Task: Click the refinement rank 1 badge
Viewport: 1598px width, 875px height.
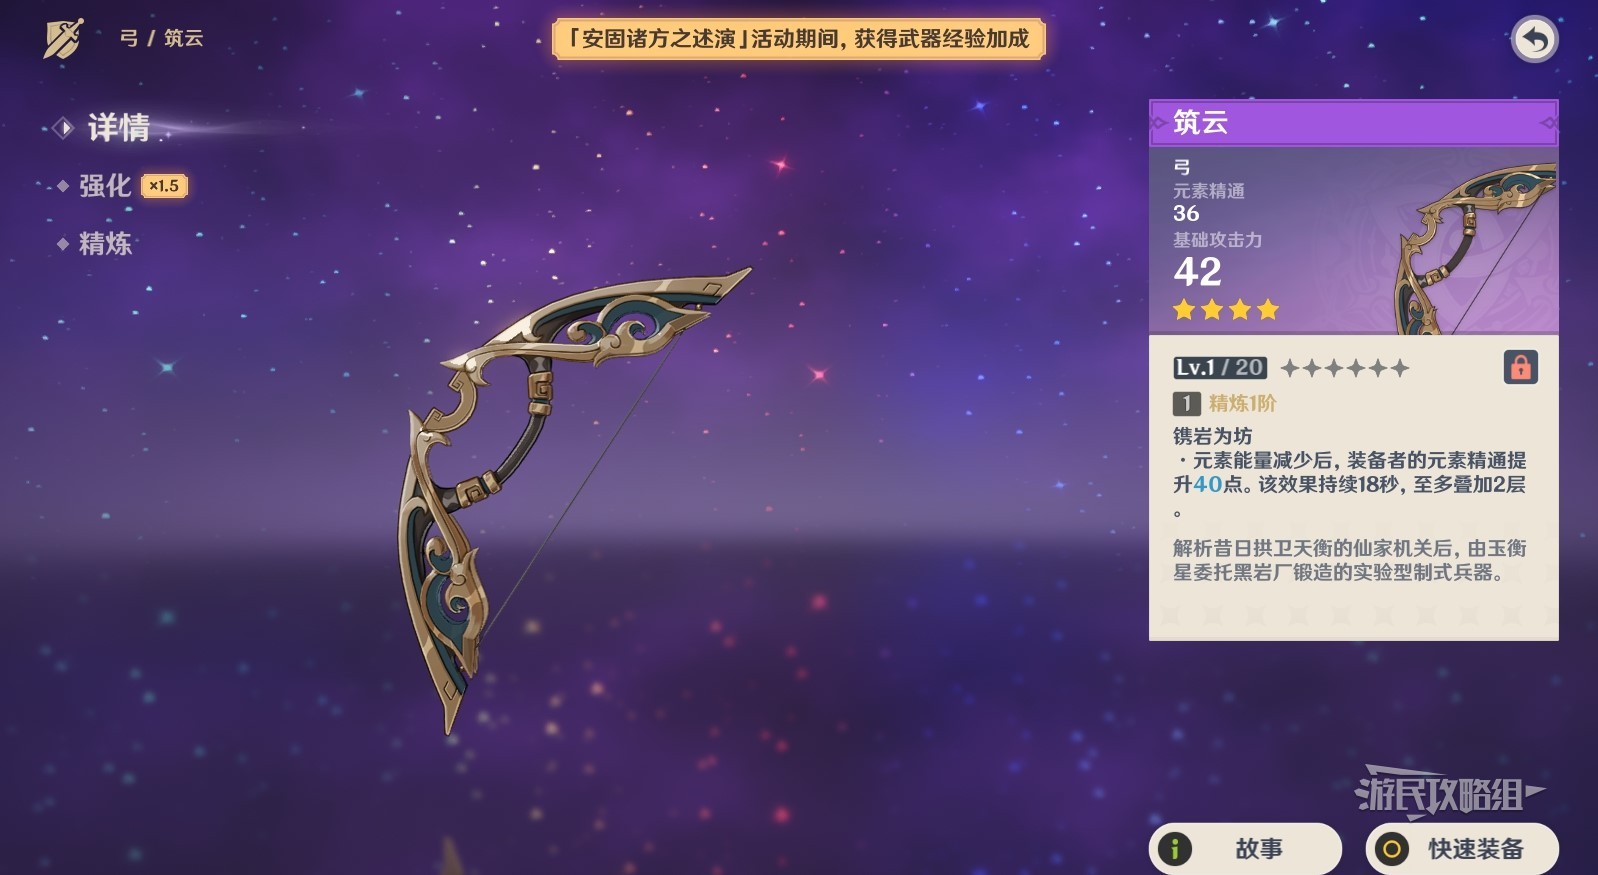Action: (x=1186, y=403)
